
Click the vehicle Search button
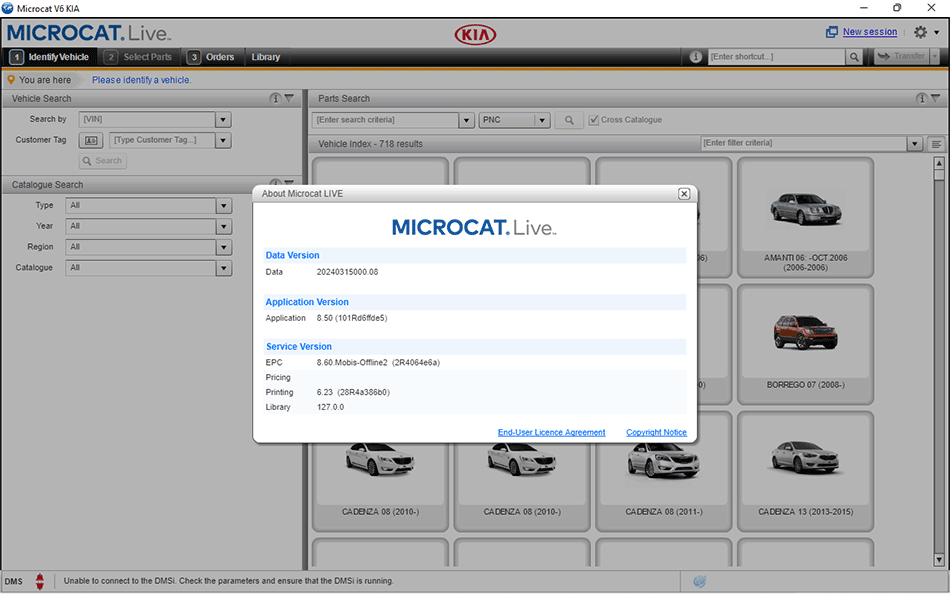(x=102, y=161)
